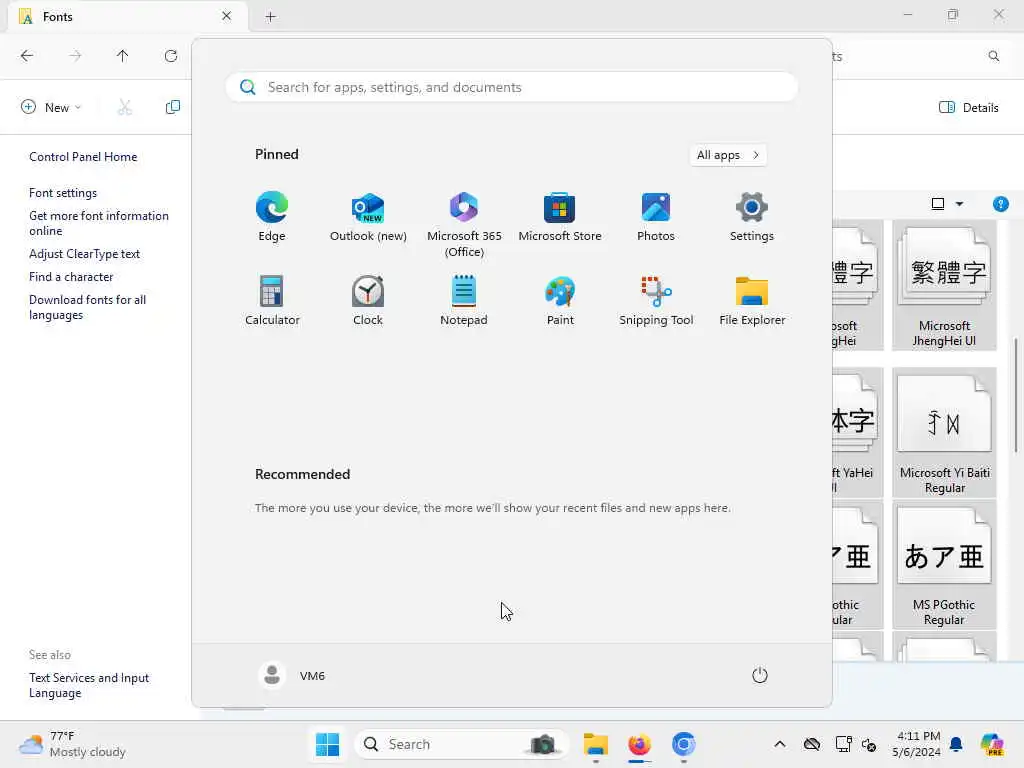Open File Explorer from the taskbar
Screen dimensions: 1024x768
click(x=596, y=744)
